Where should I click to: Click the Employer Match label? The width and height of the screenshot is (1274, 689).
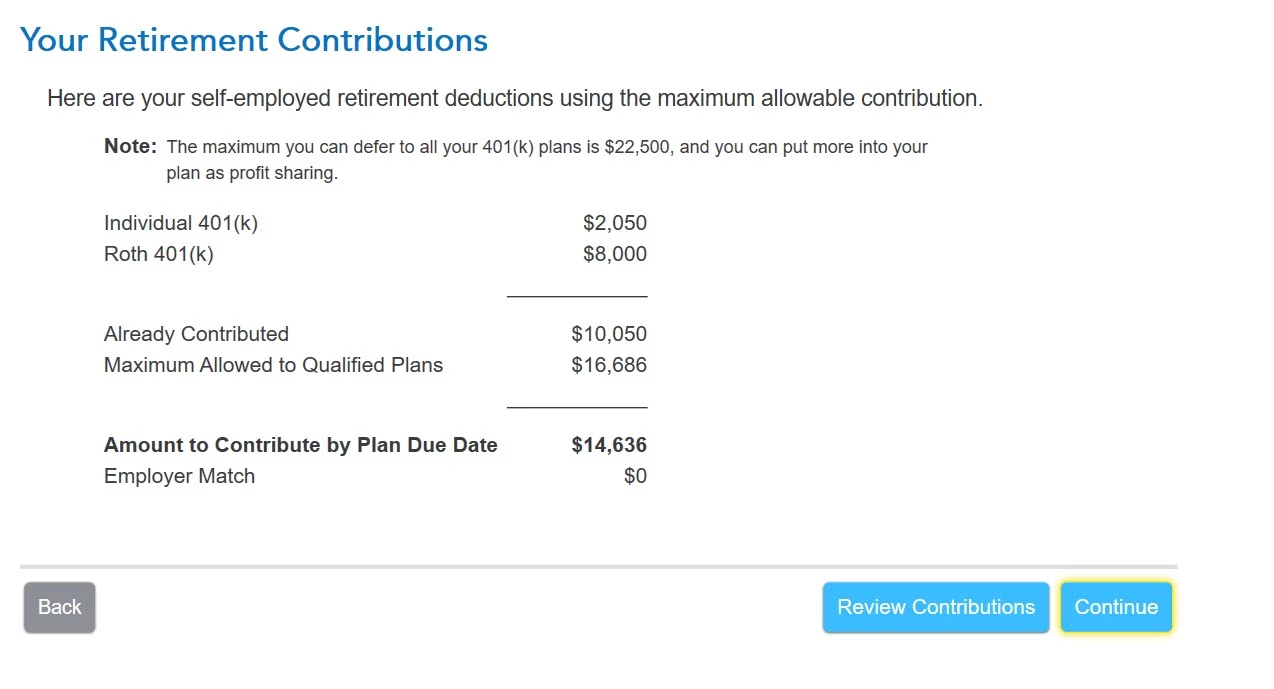coord(179,476)
